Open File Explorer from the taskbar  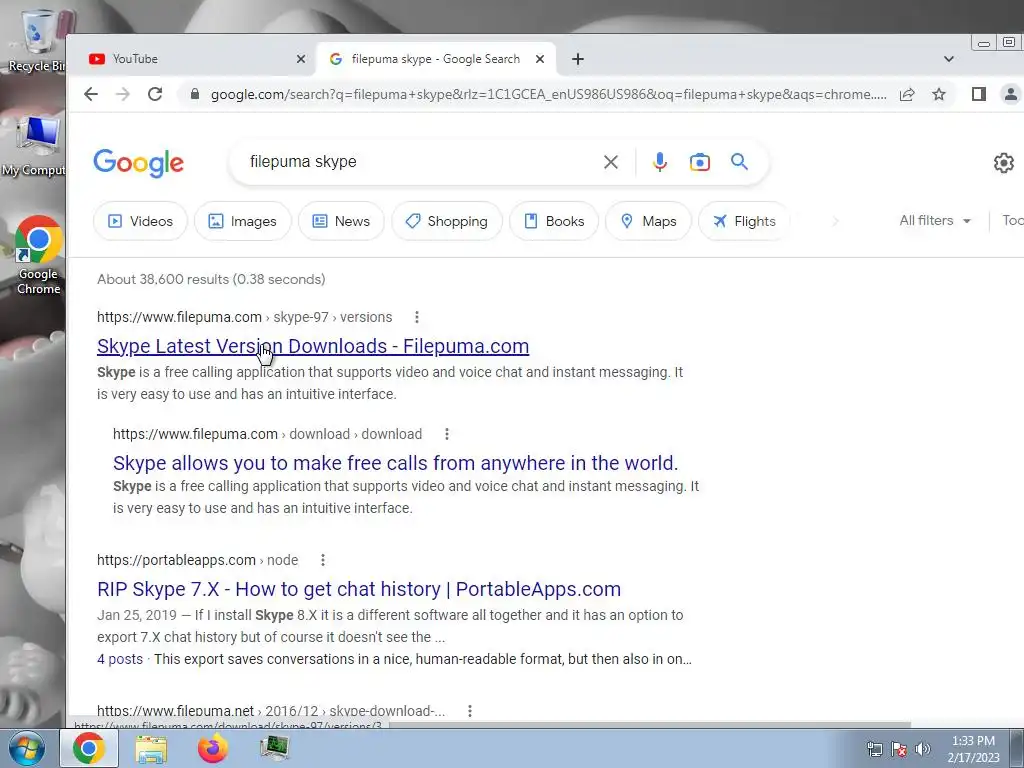coord(151,748)
